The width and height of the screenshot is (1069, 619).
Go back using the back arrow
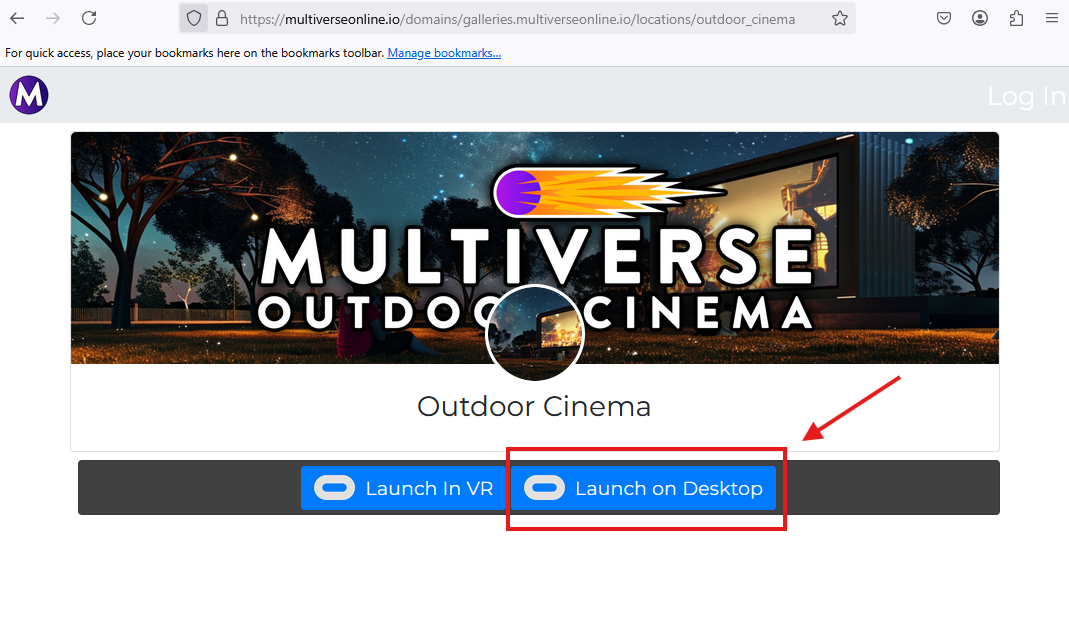(x=16, y=17)
